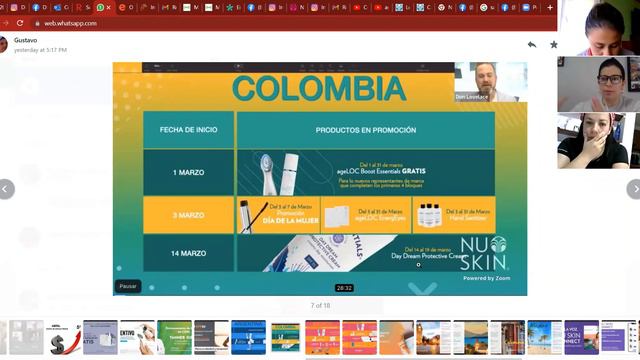
Task: Click the 28:32 timer on the video
Action: [x=344, y=288]
